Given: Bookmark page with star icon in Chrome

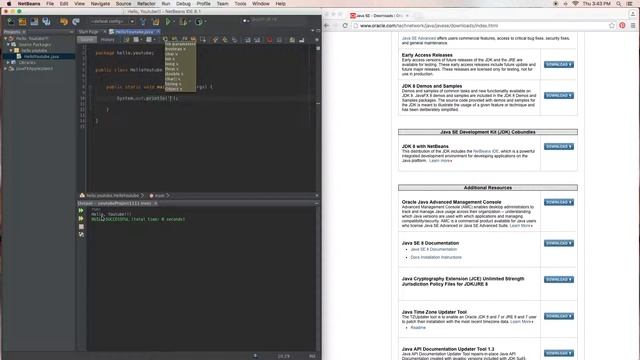Looking at the screenshot, I should click(x=611, y=25).
